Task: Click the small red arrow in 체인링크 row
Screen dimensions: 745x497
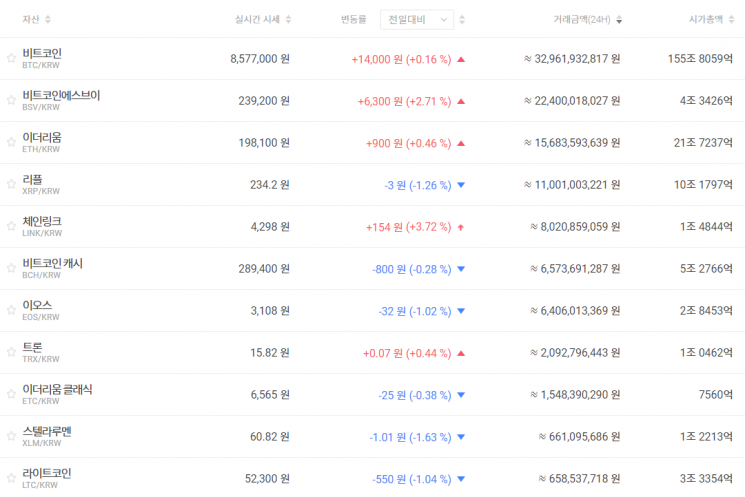Action: click(x=460, y=227)
